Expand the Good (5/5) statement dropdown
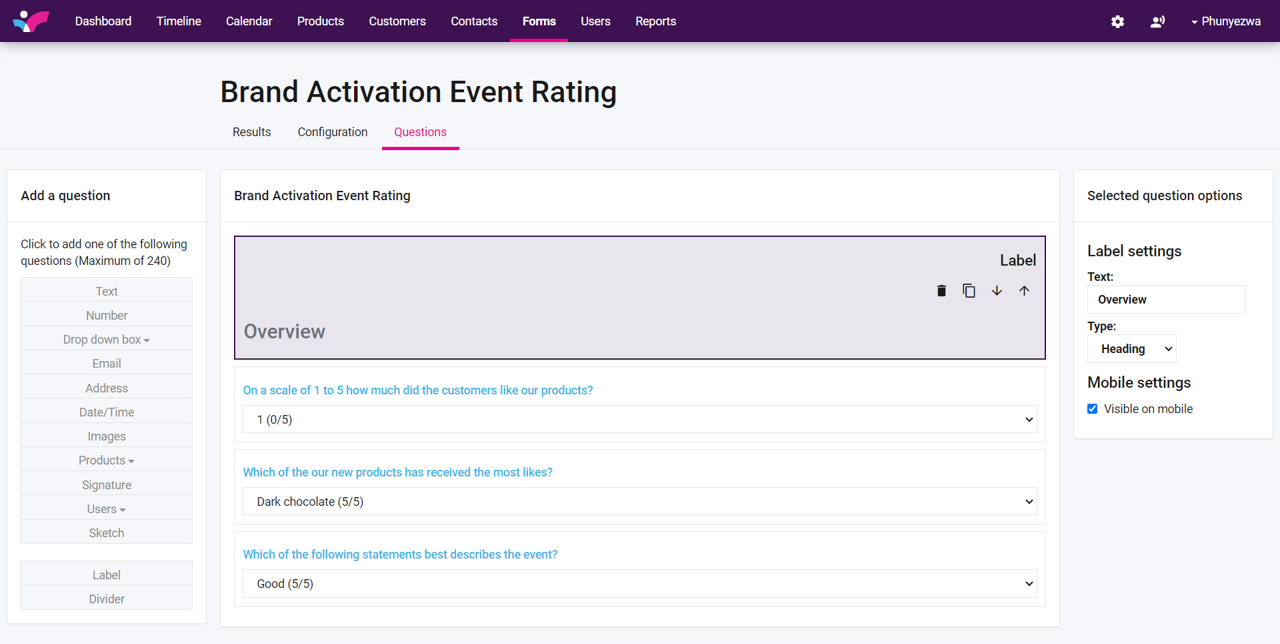The height and width of the screenshot is (644, 1280). 639,584
